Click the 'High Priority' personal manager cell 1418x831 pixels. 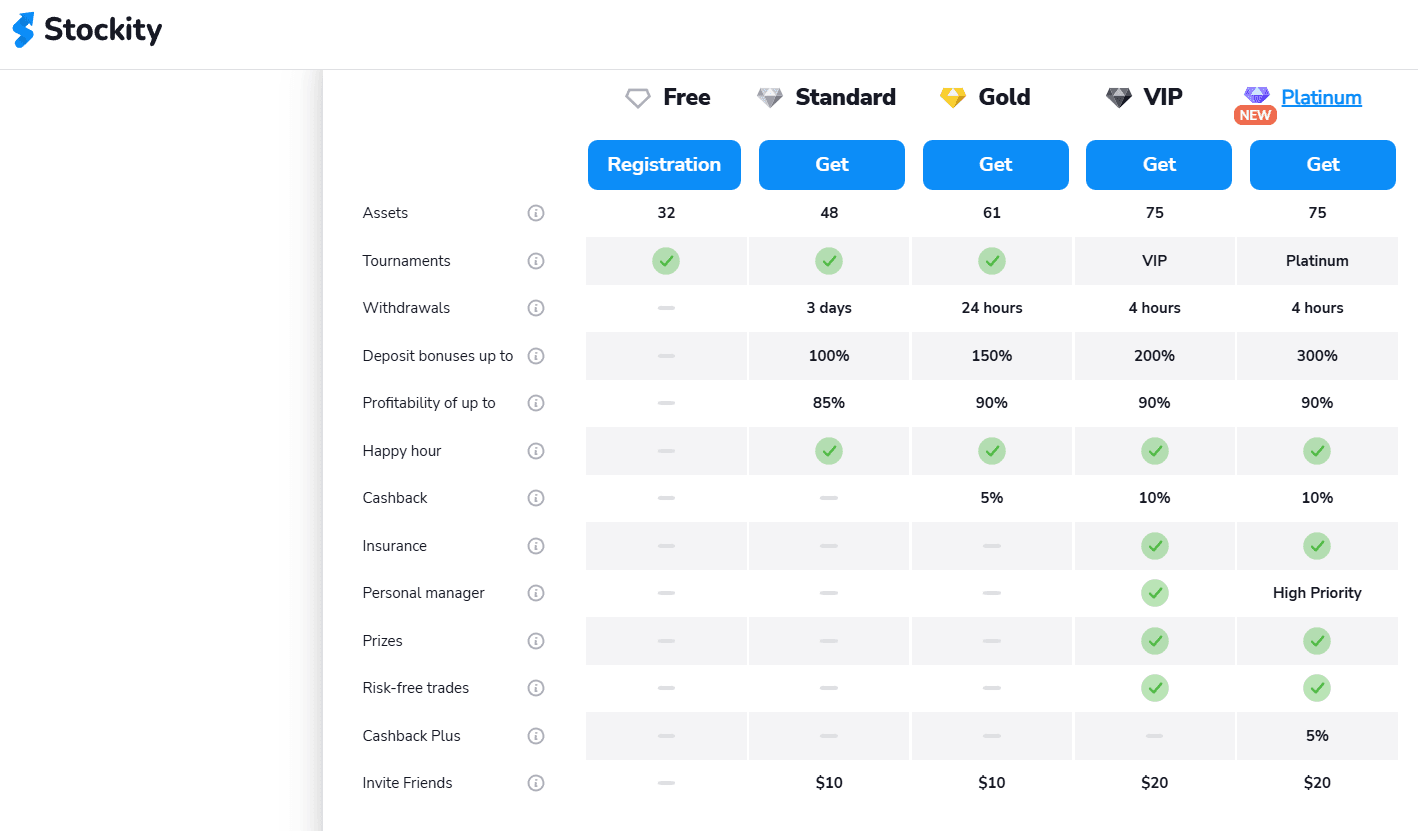click(x=1317, y=593)
